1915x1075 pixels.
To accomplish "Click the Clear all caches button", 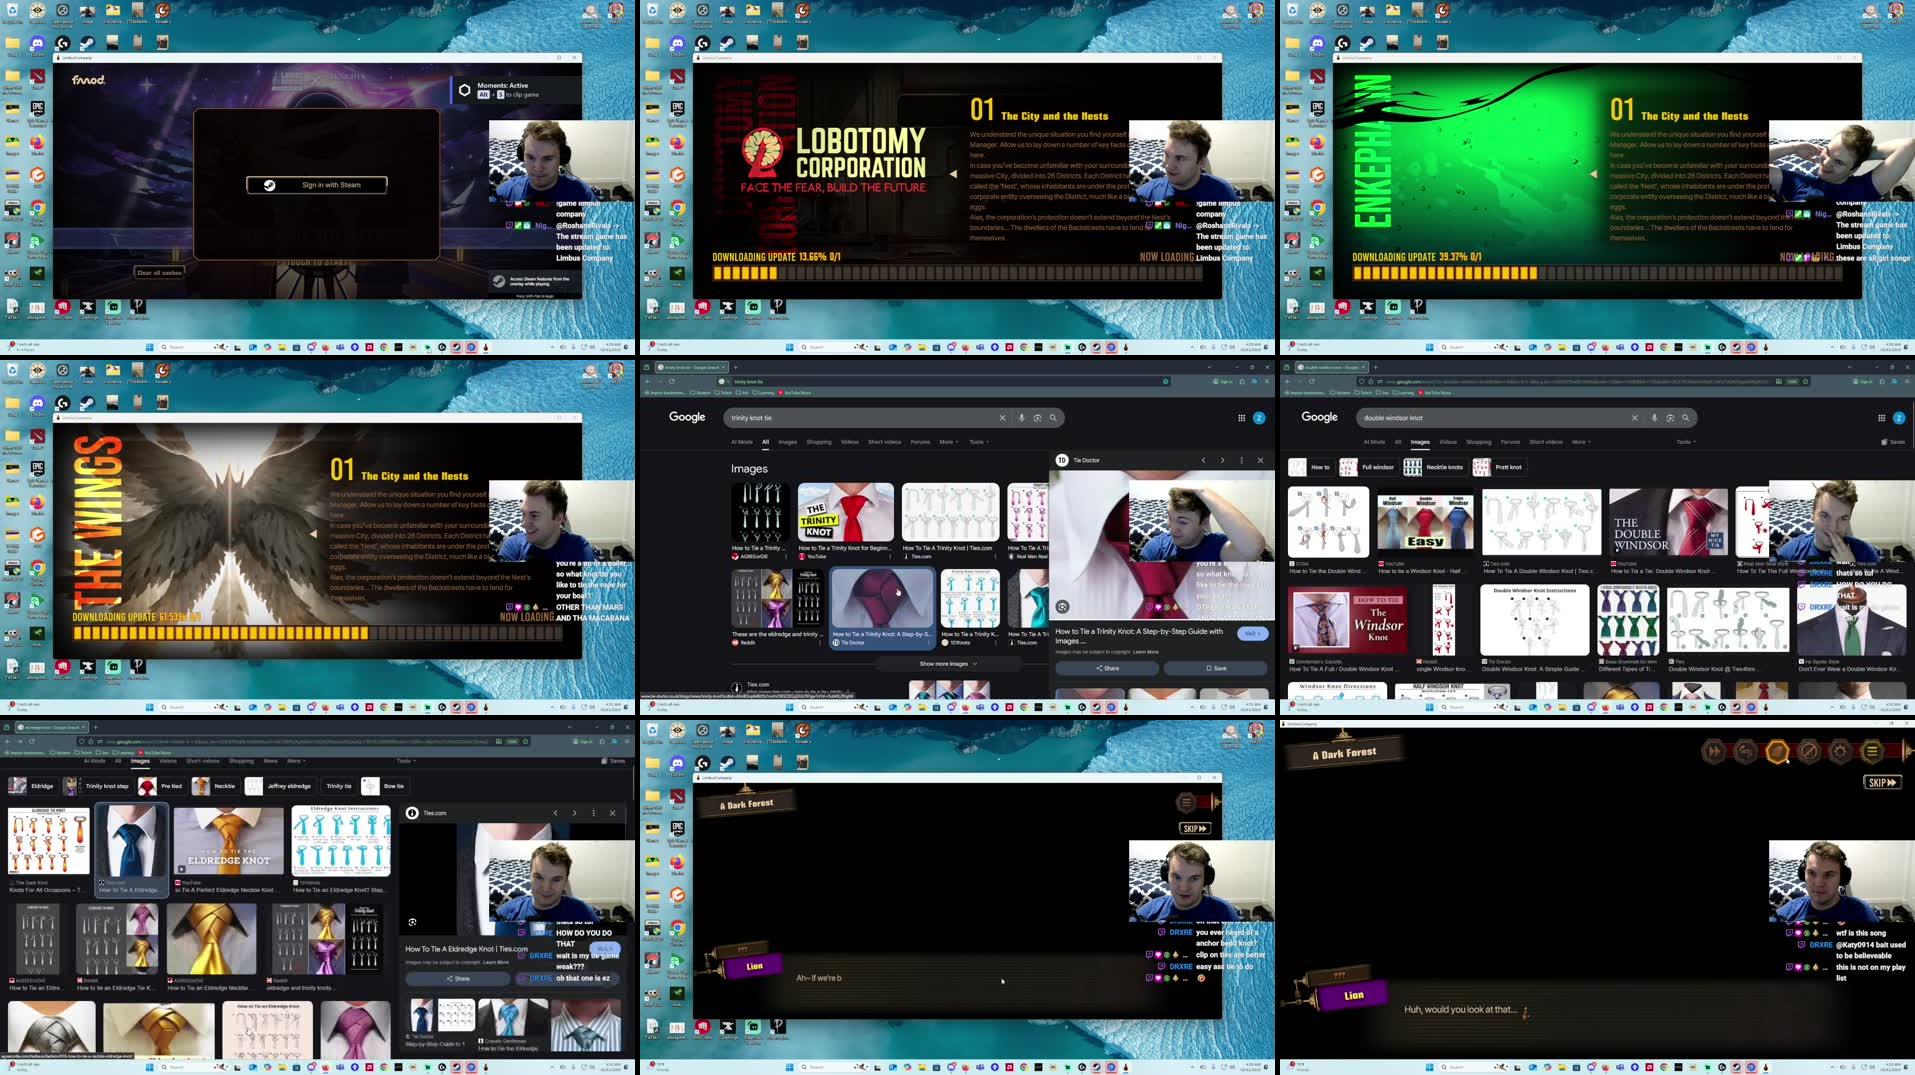I will point(159,272).
